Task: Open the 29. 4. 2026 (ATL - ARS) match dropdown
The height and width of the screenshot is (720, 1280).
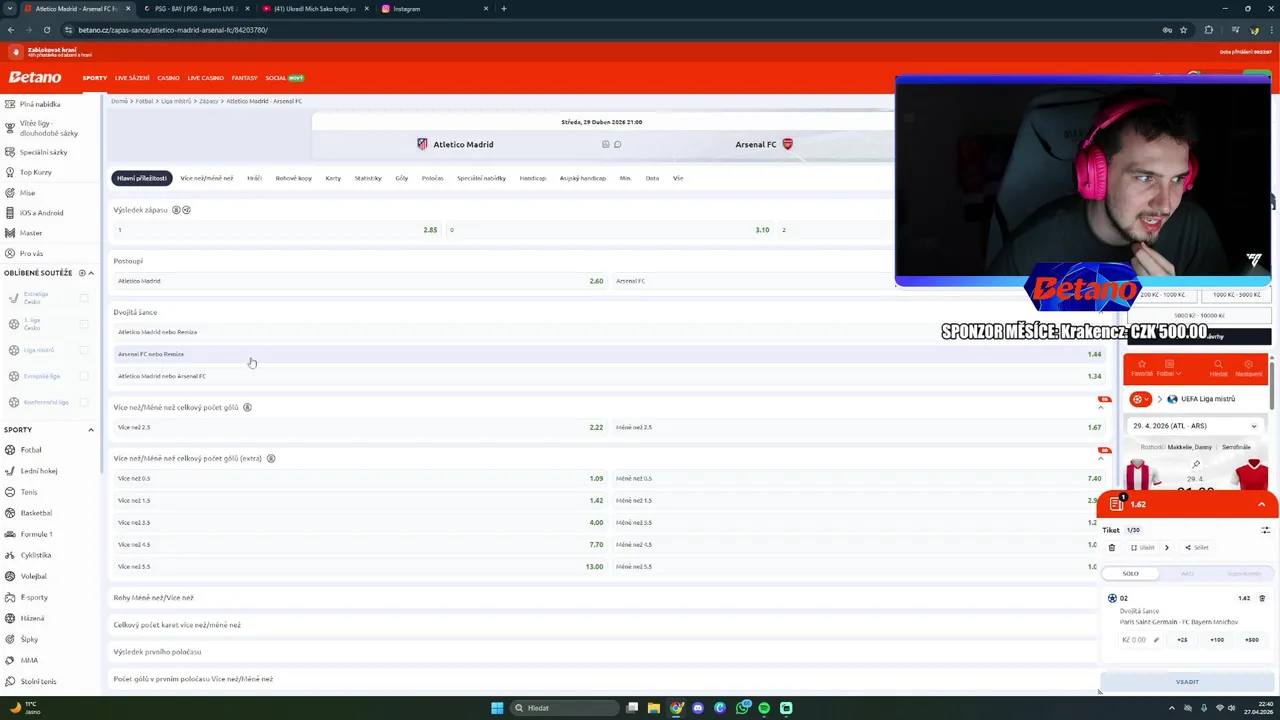Action: [x=1195, y=426]
